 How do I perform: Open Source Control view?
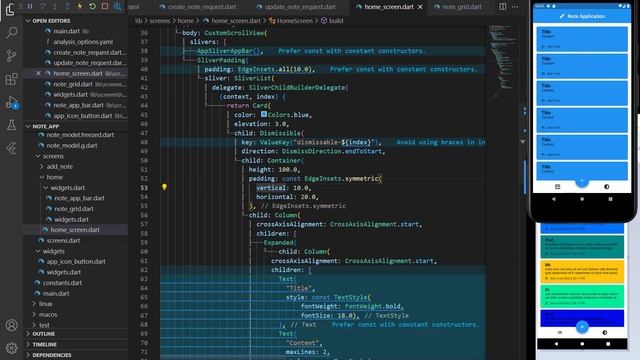point(11,56)
